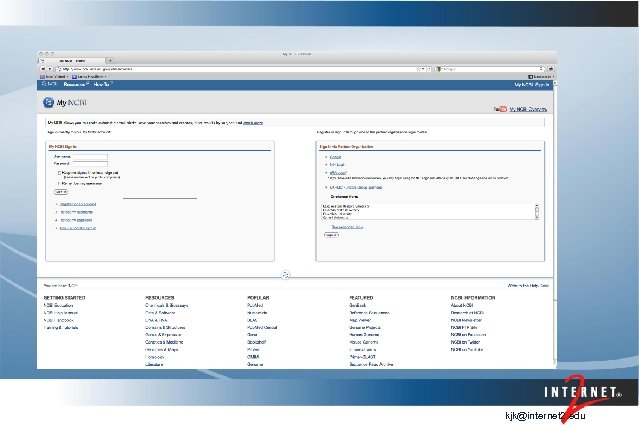Viewport: 639px width, 425px height.
Task: Click the YouTube icon near My NCBI Overview
Action: click(500, 109)
